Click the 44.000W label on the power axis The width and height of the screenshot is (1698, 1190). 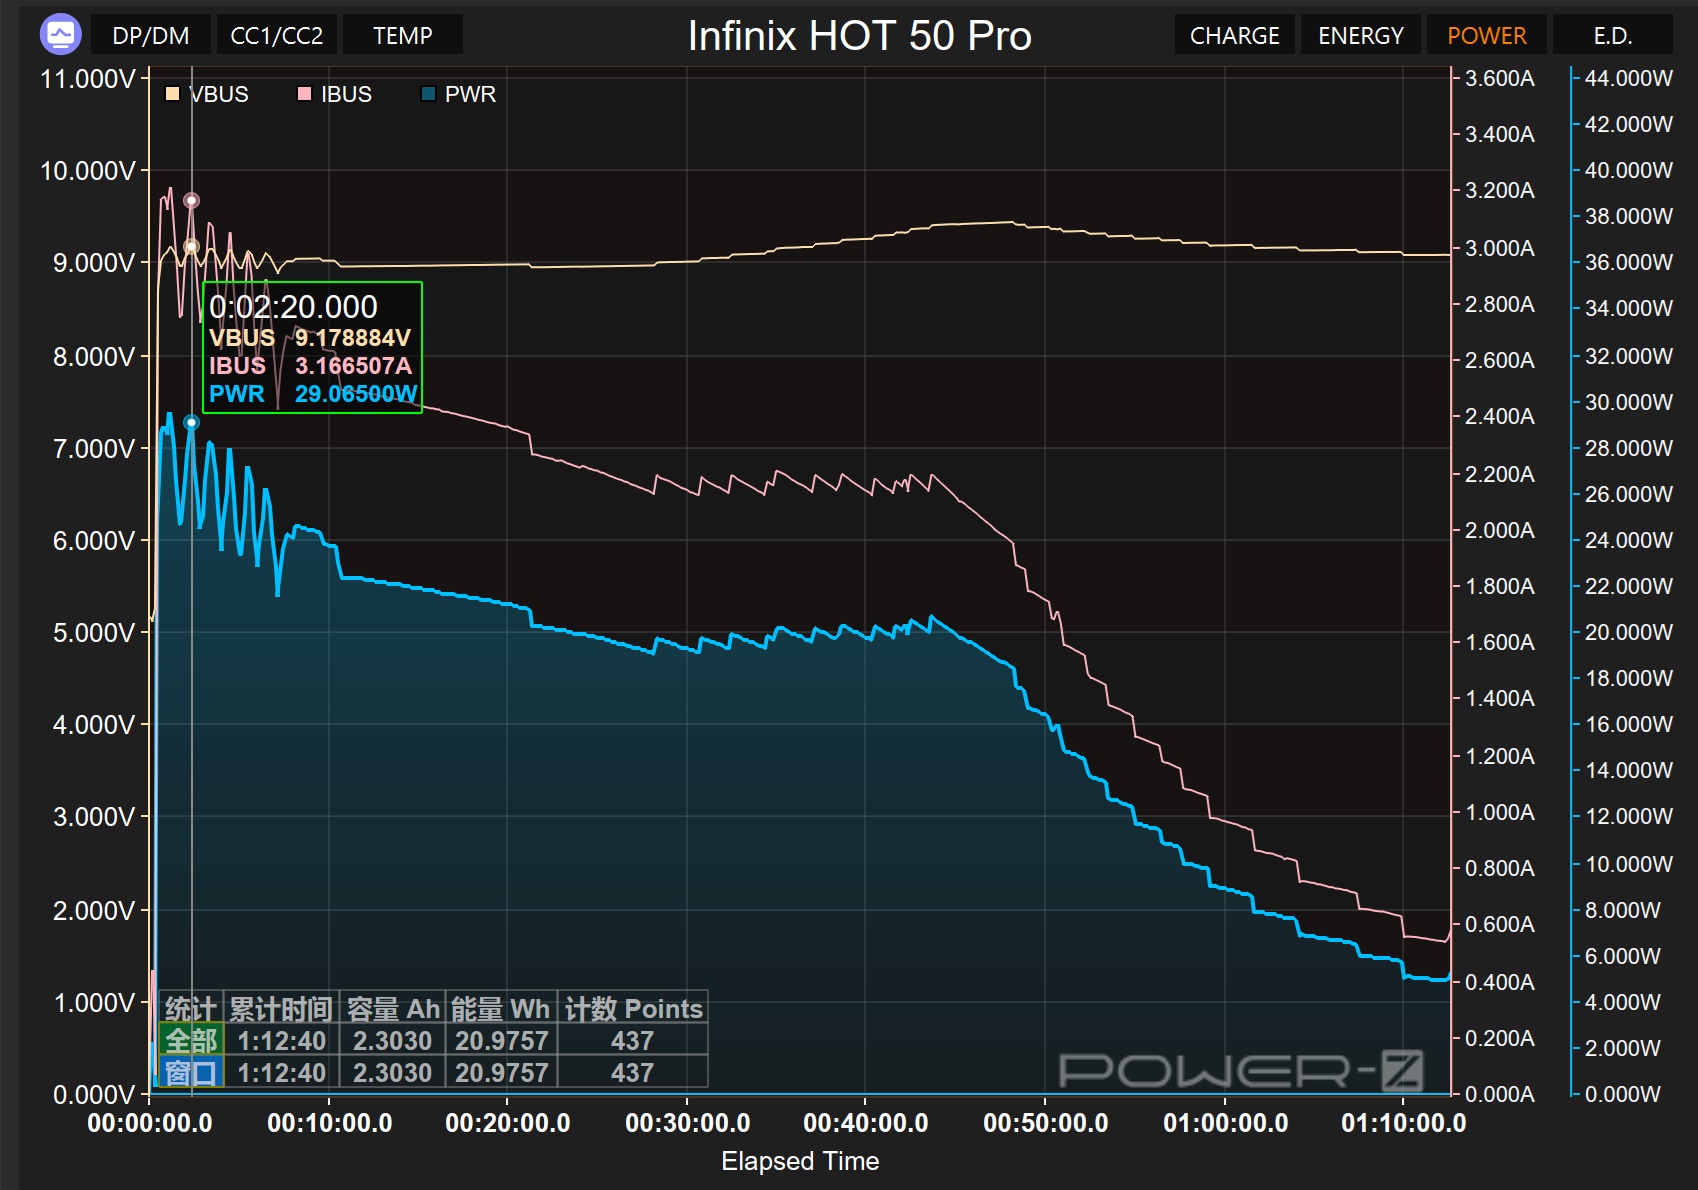1628,78
